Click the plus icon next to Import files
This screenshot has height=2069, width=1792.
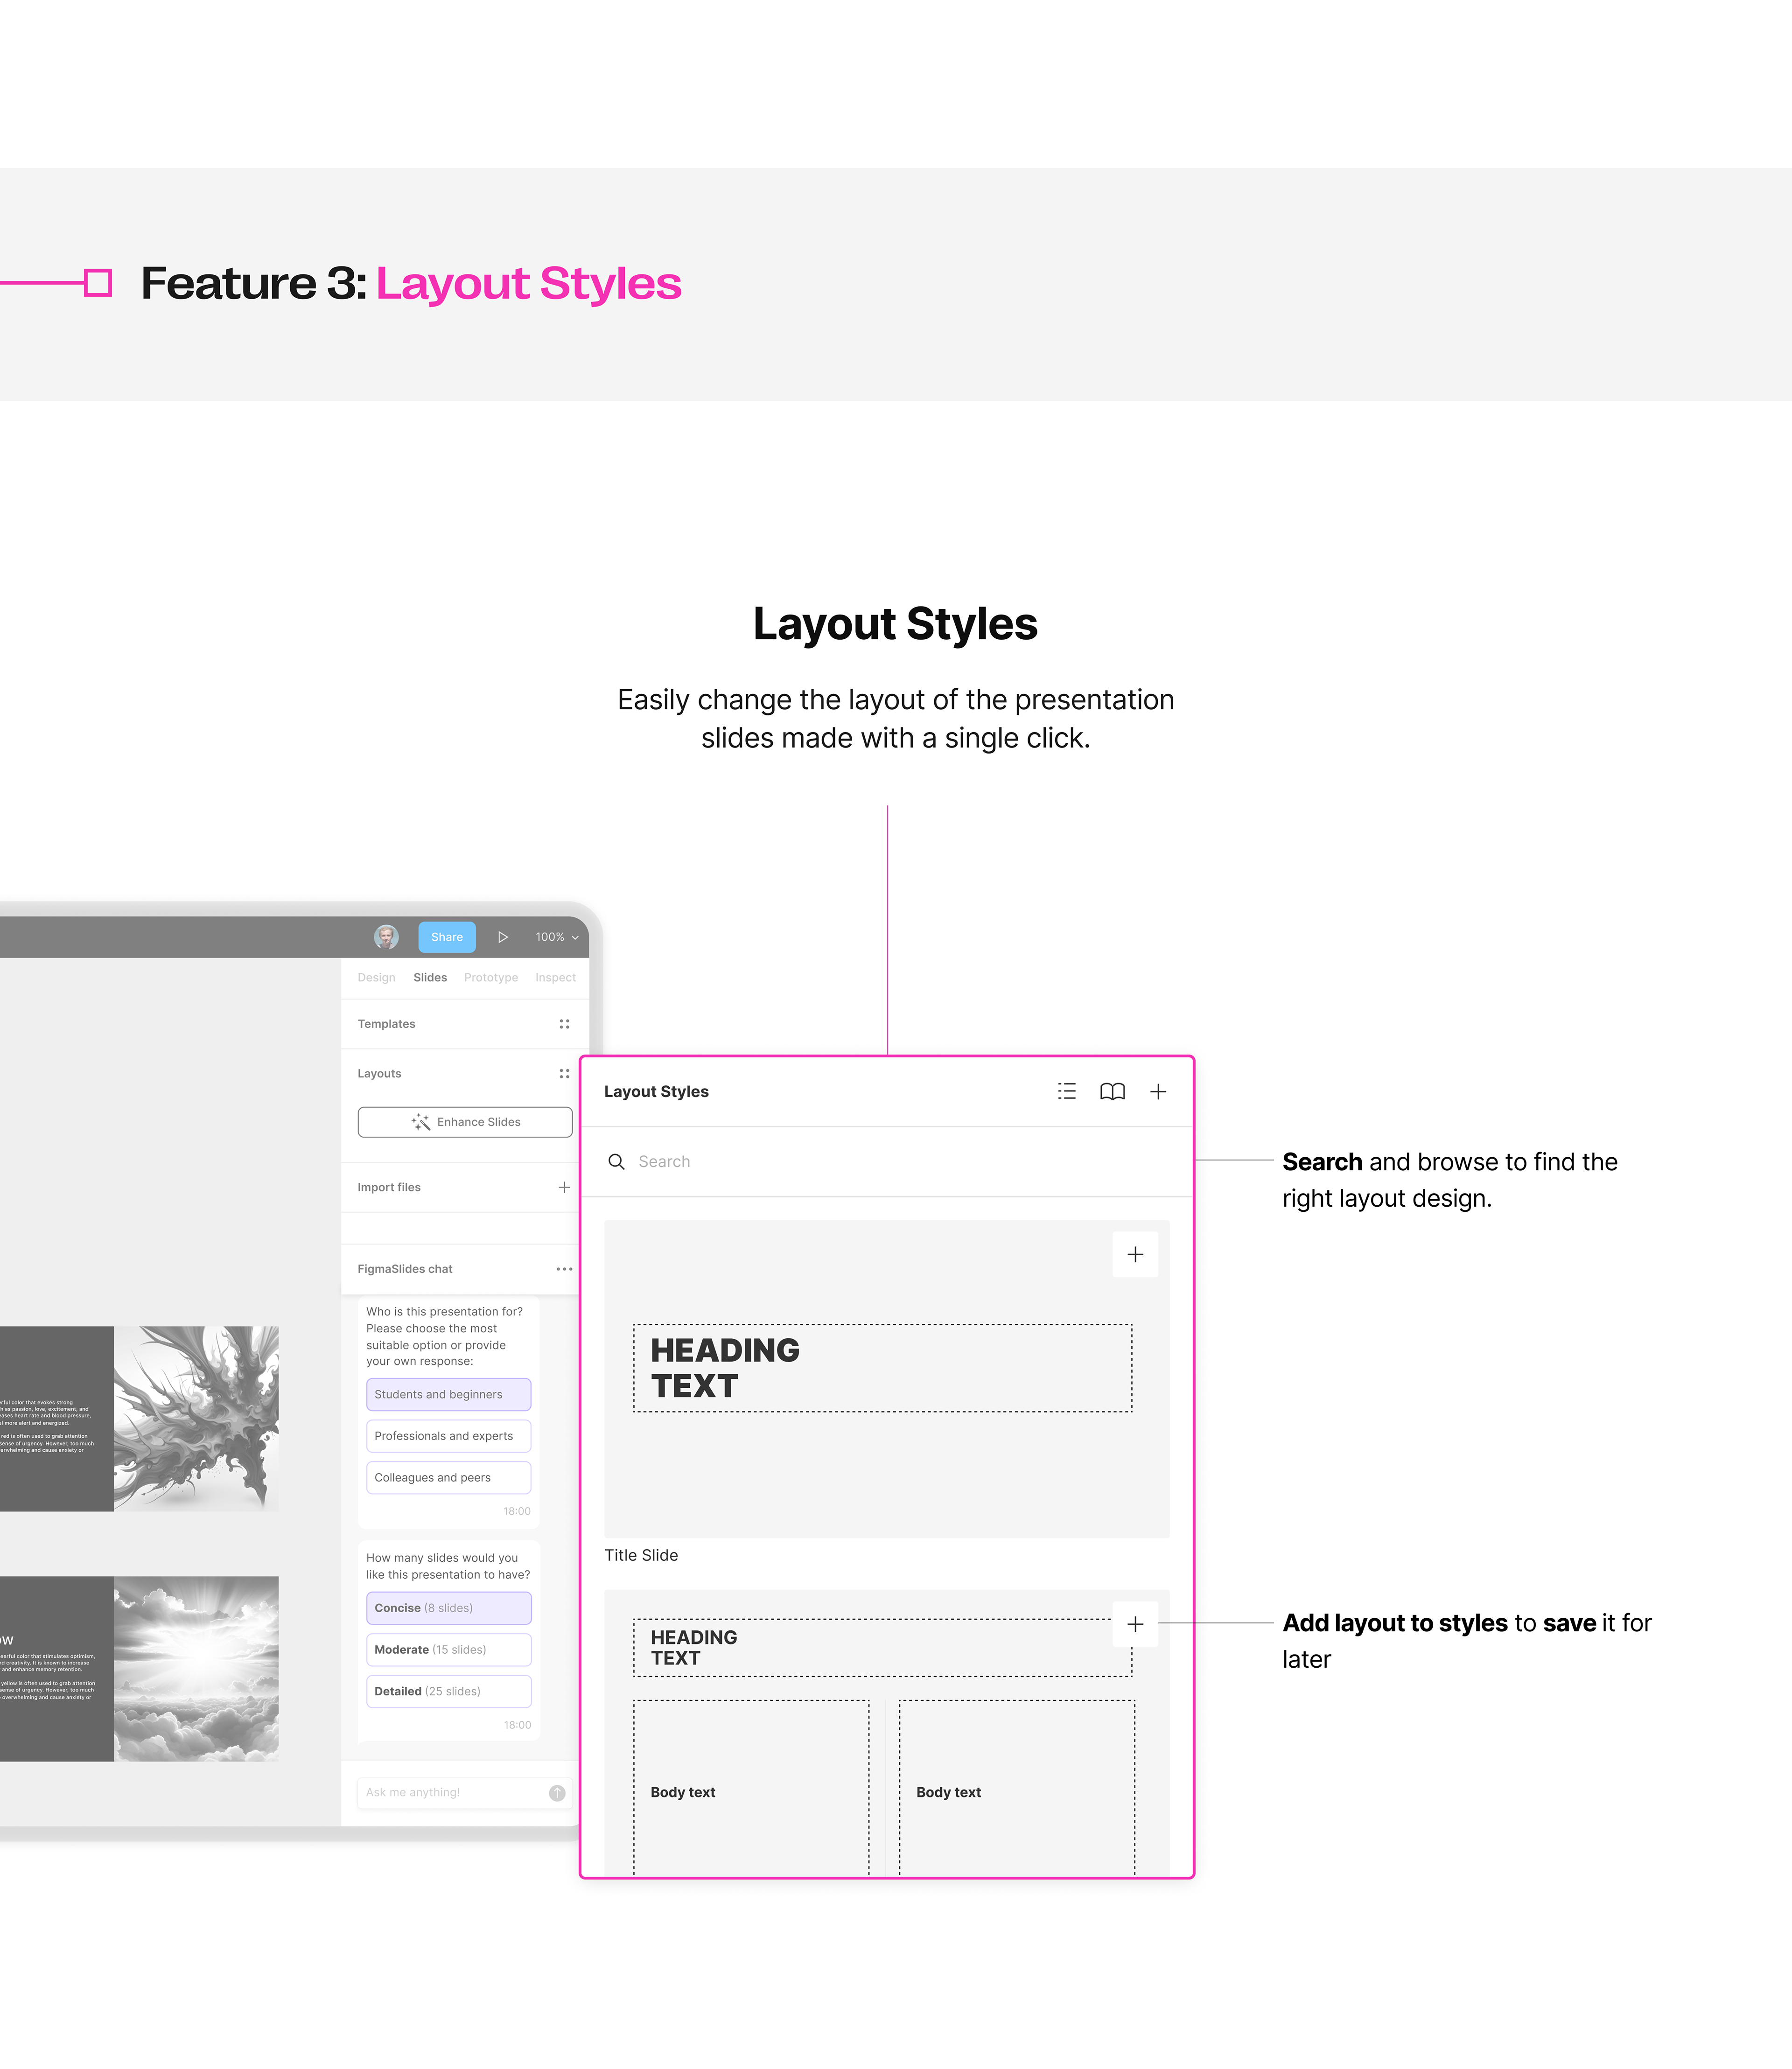(x=564, y=1187)
